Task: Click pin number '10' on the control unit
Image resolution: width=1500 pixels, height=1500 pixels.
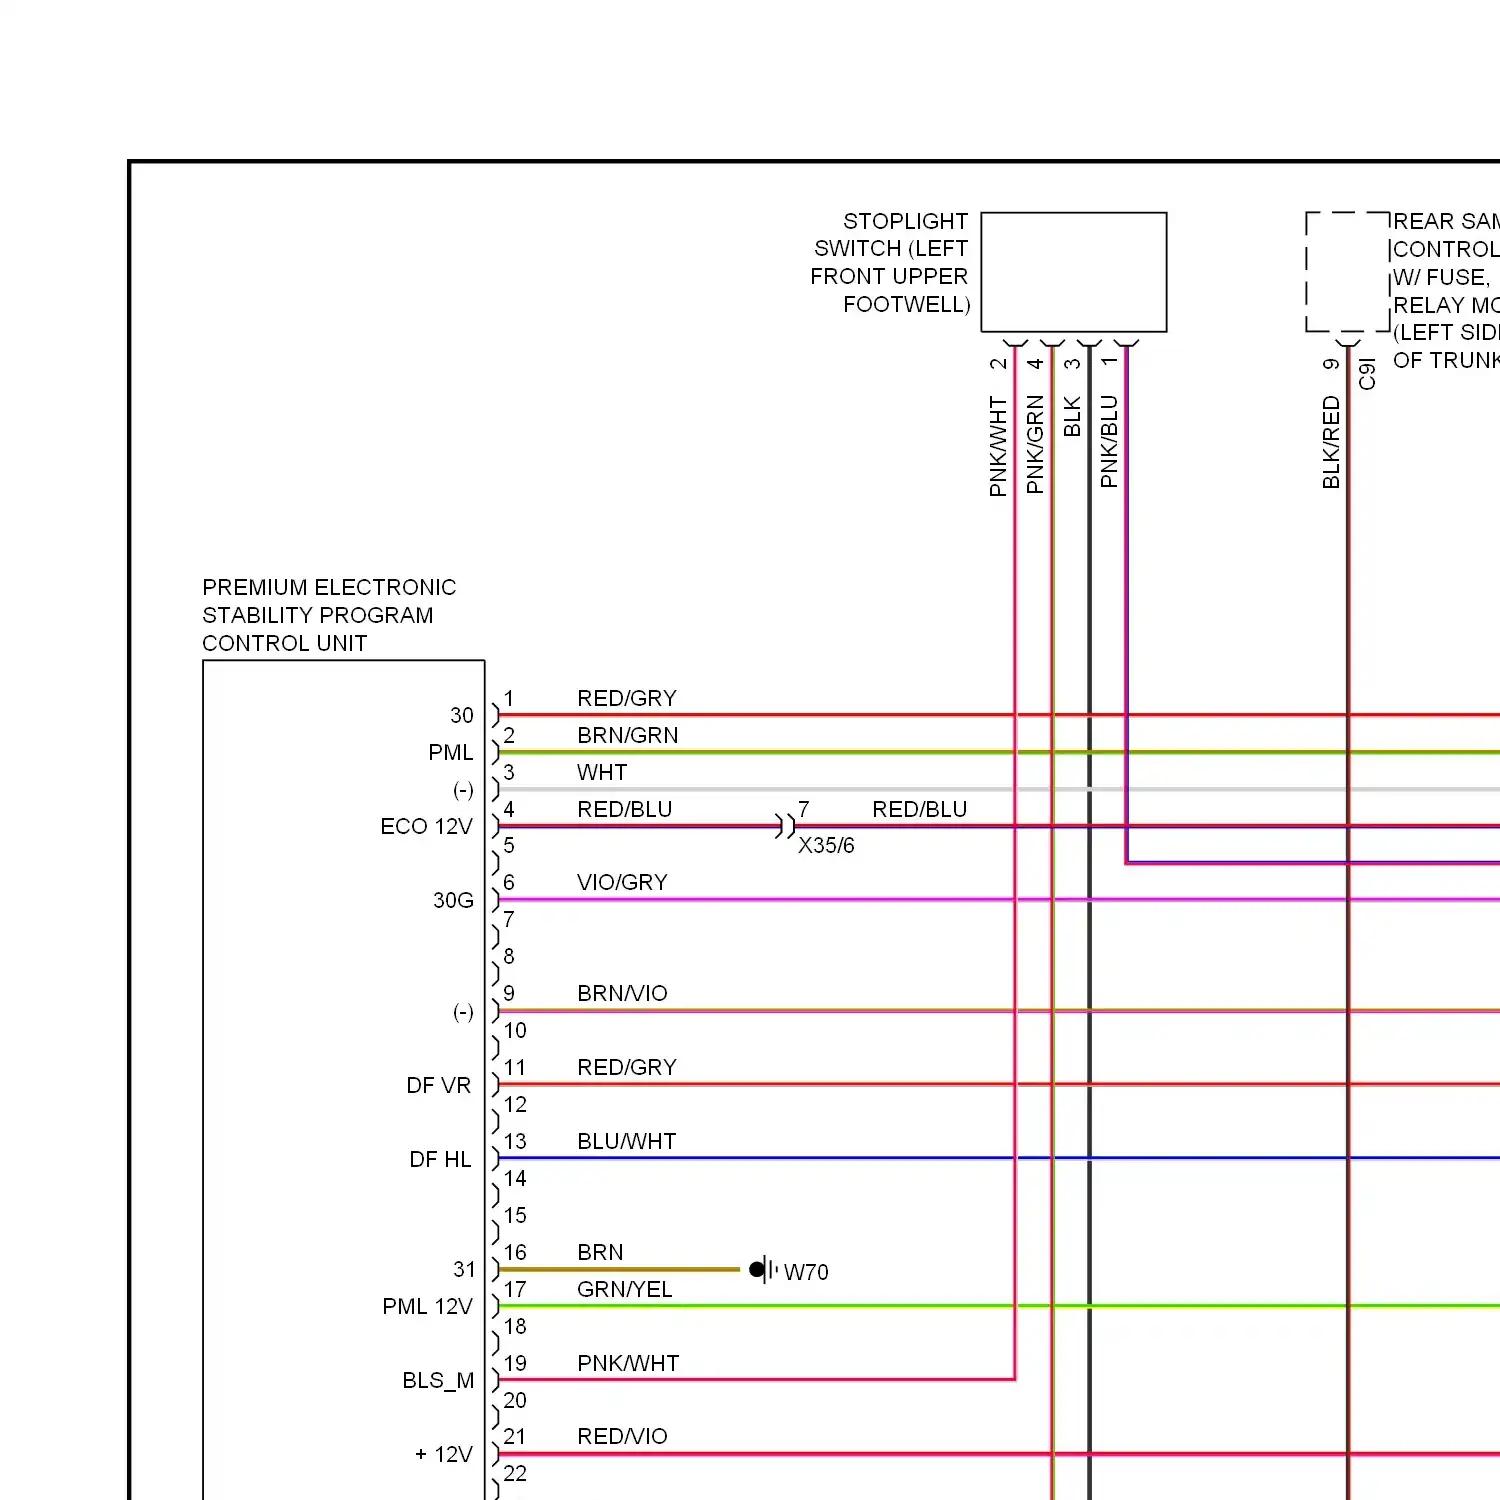Action: [x=515, y=1030]
